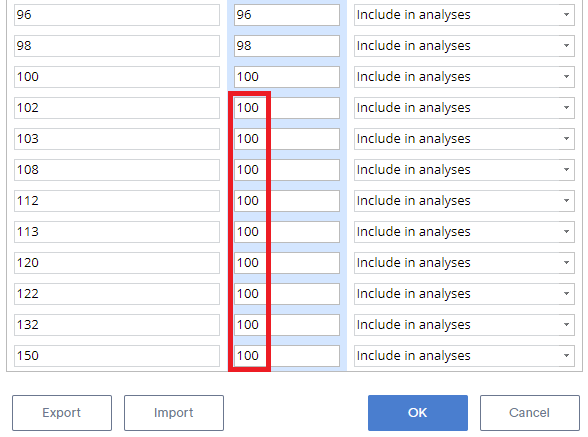Click the dropdown arrow in the 103 row

(566, 139)
